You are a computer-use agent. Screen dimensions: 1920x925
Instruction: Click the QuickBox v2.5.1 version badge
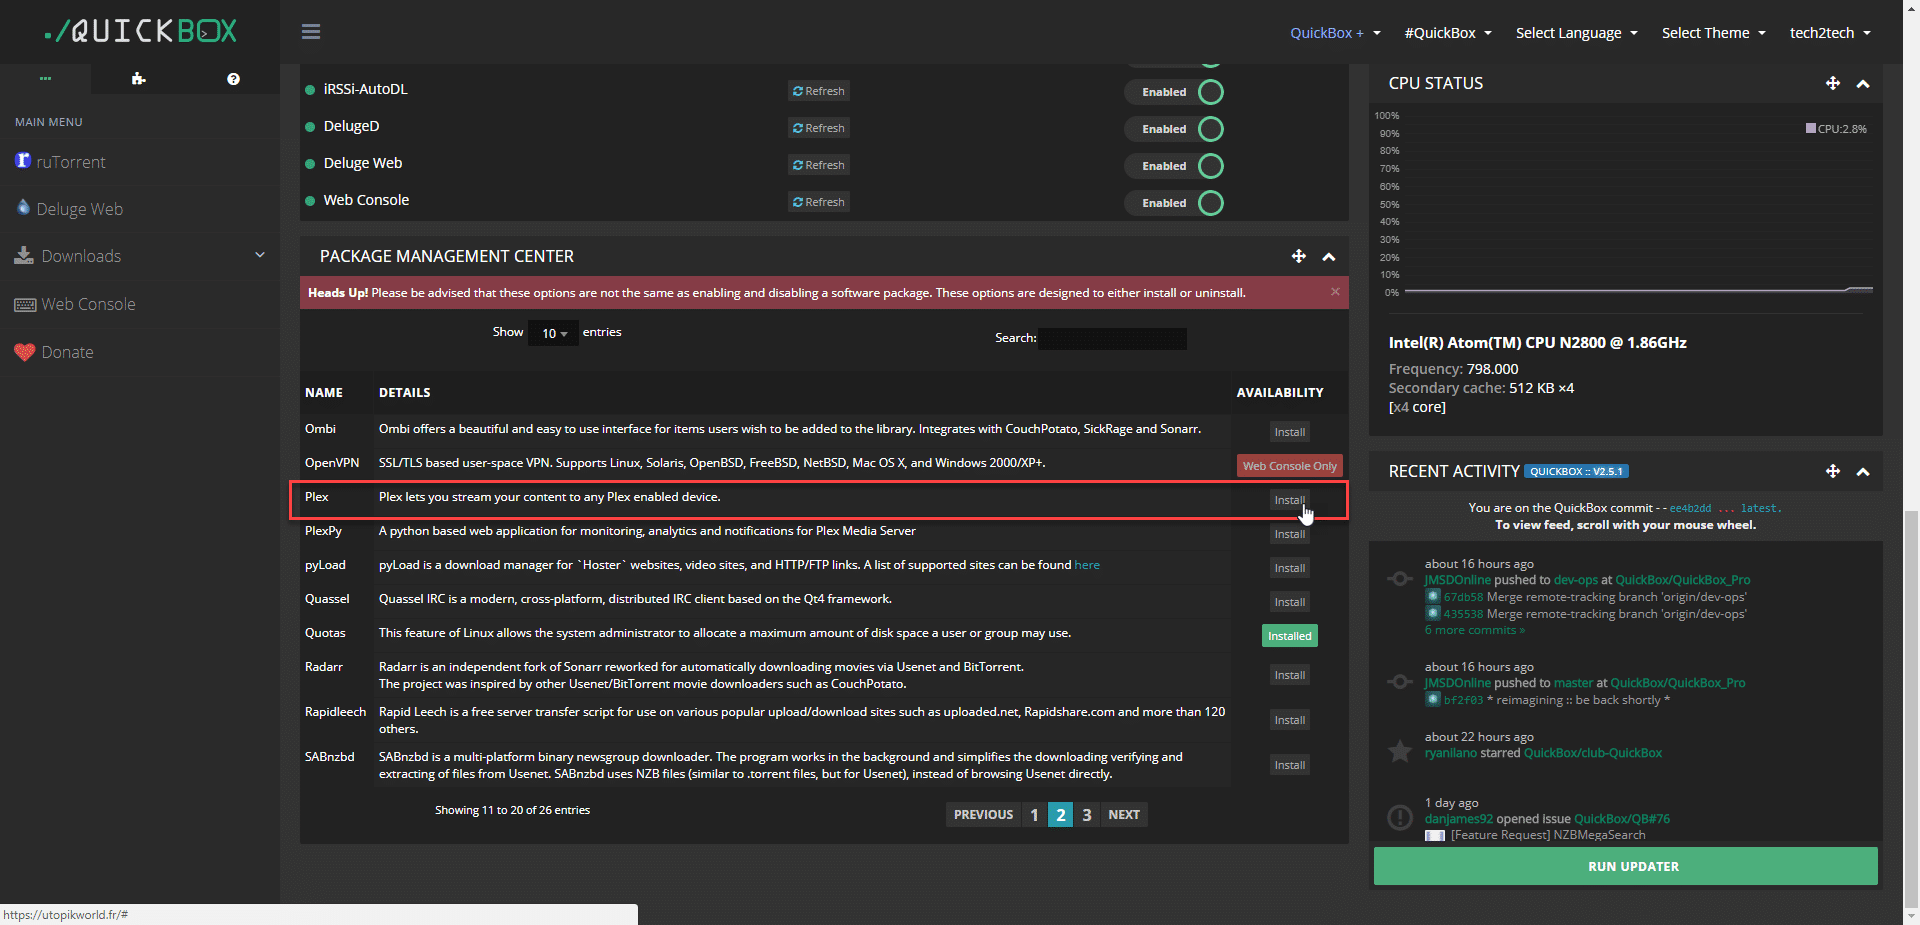pos(1576,471)
